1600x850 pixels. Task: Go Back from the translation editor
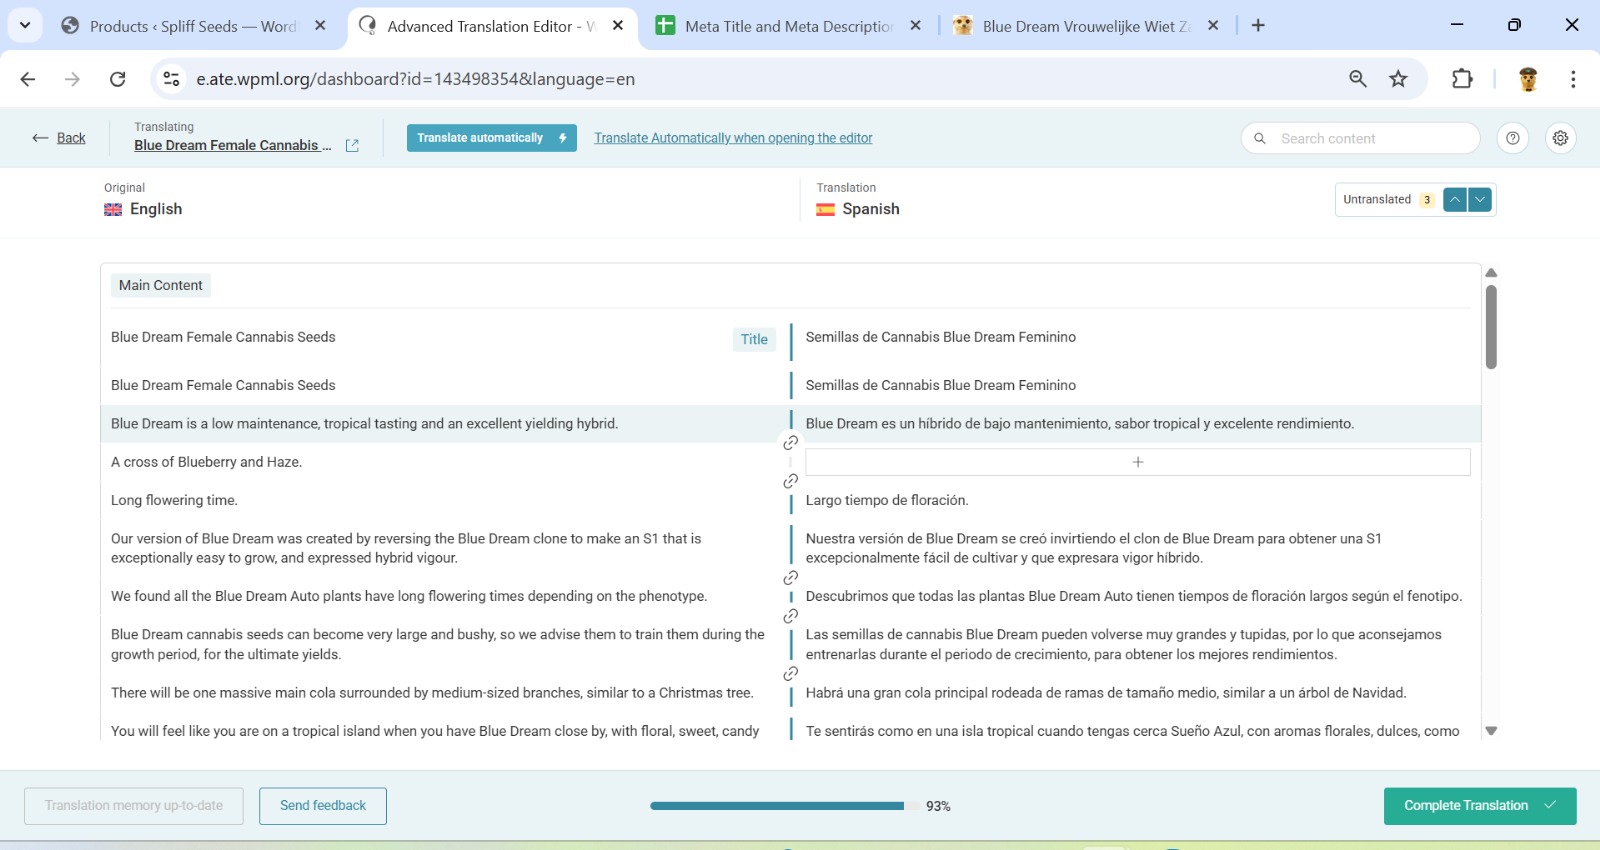59,138
